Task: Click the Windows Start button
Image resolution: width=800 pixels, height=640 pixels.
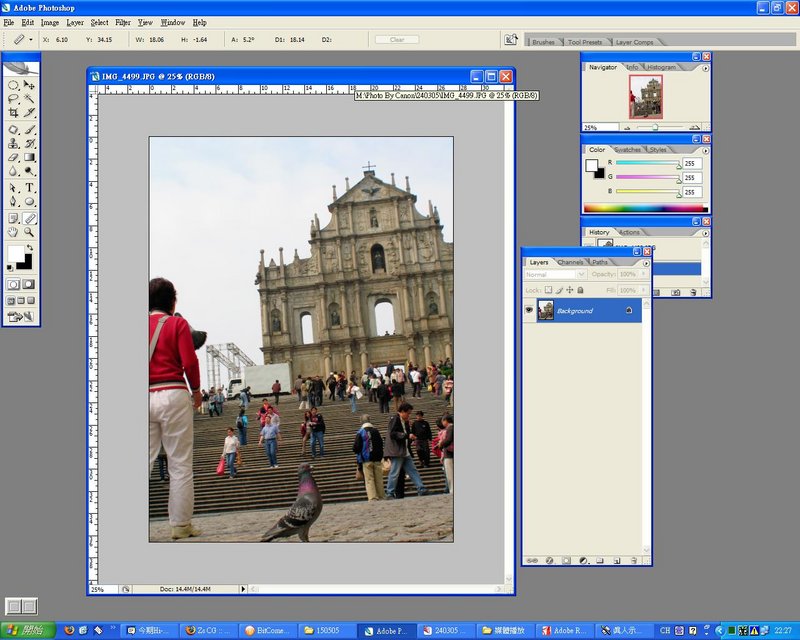Action: click(28, 630)
